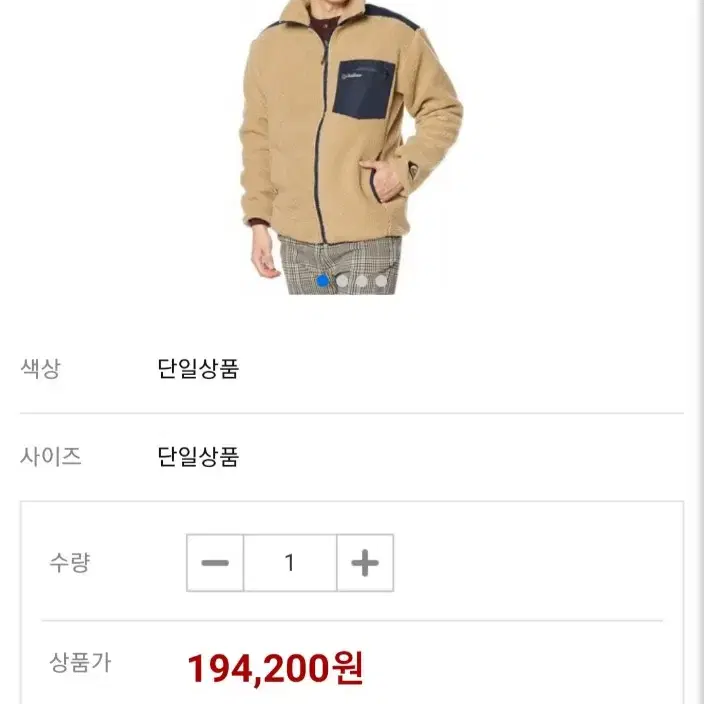Jump to the fourth carousel dot
This screenshot has width=704, height=704.
point(381,281)
